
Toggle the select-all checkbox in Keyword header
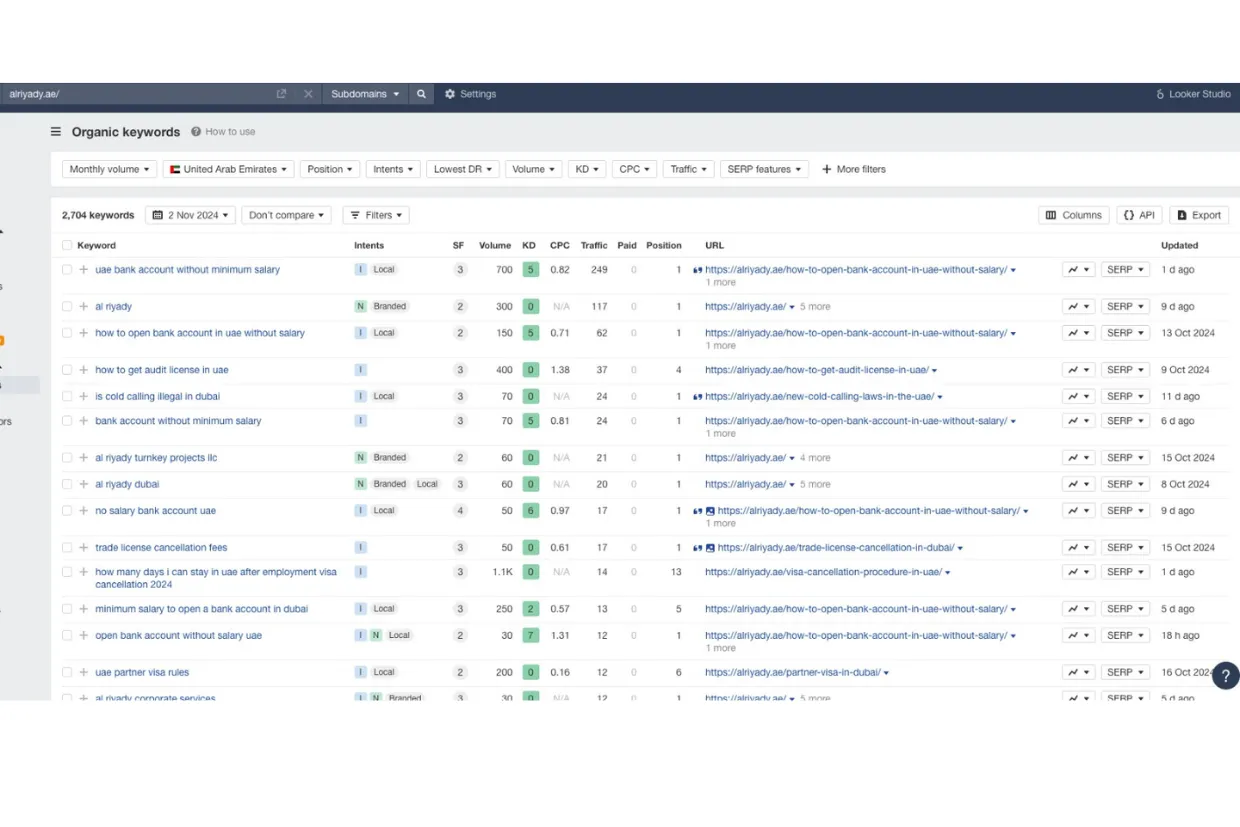67,246
